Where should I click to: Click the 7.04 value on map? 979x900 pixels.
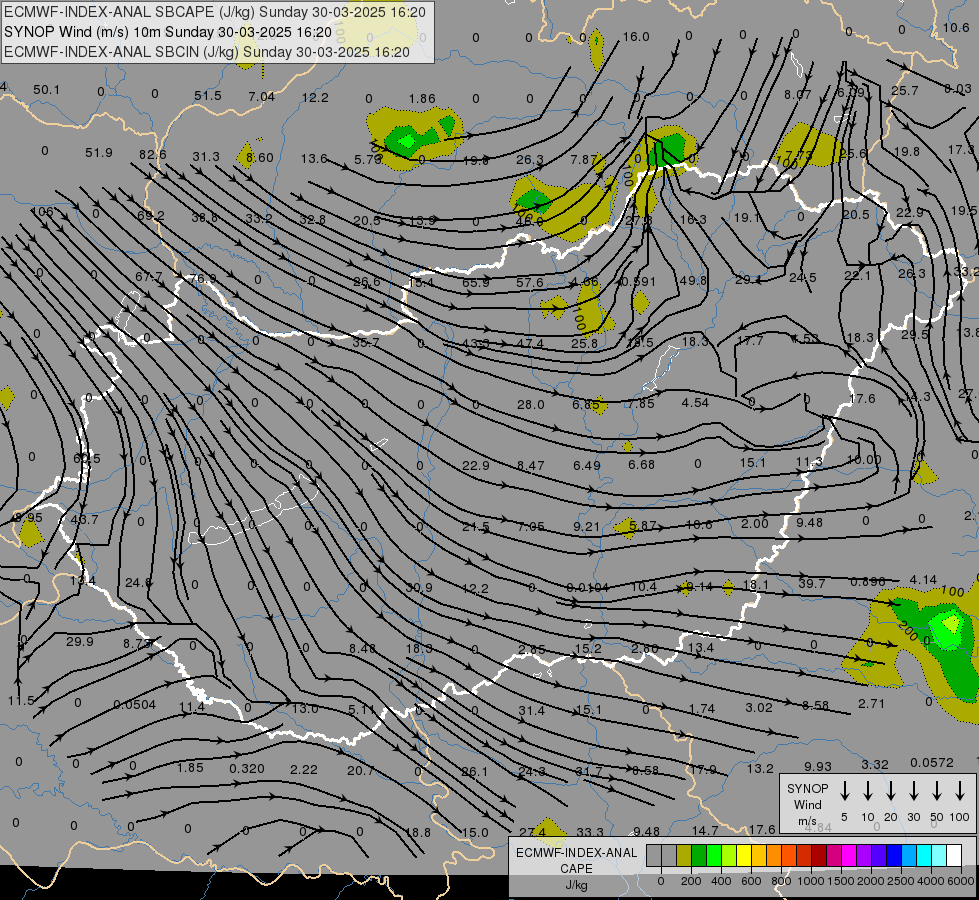(261, 96)
